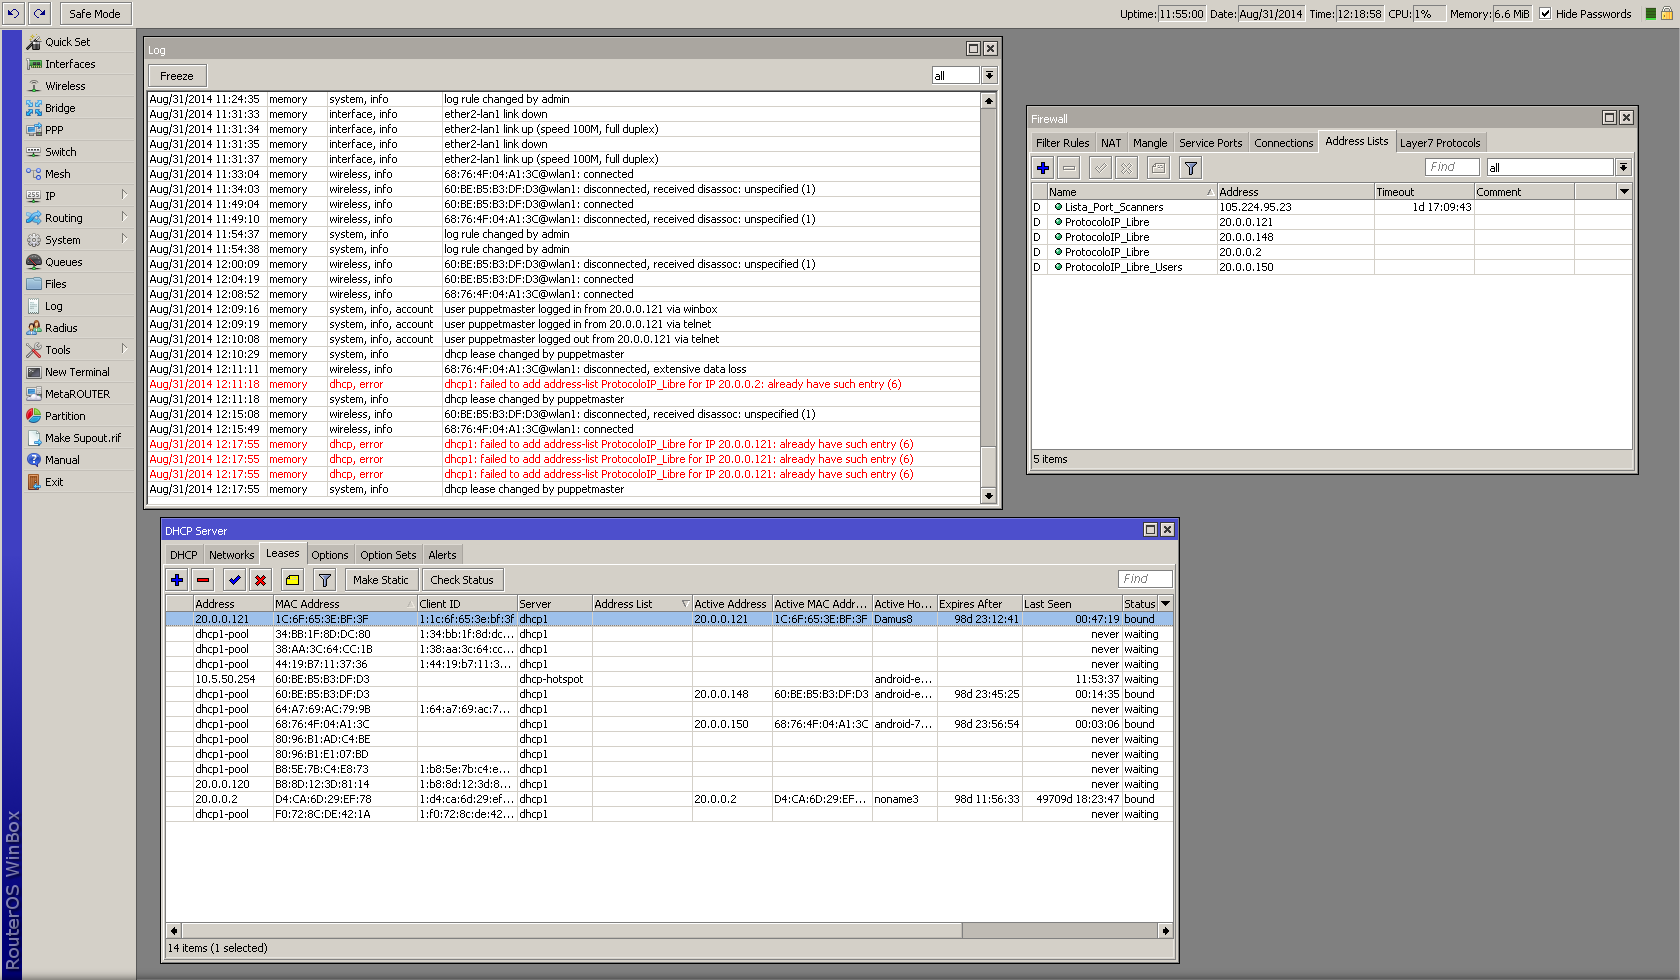
Task: Open the Interfaces menu item
Action: [70, 64]
